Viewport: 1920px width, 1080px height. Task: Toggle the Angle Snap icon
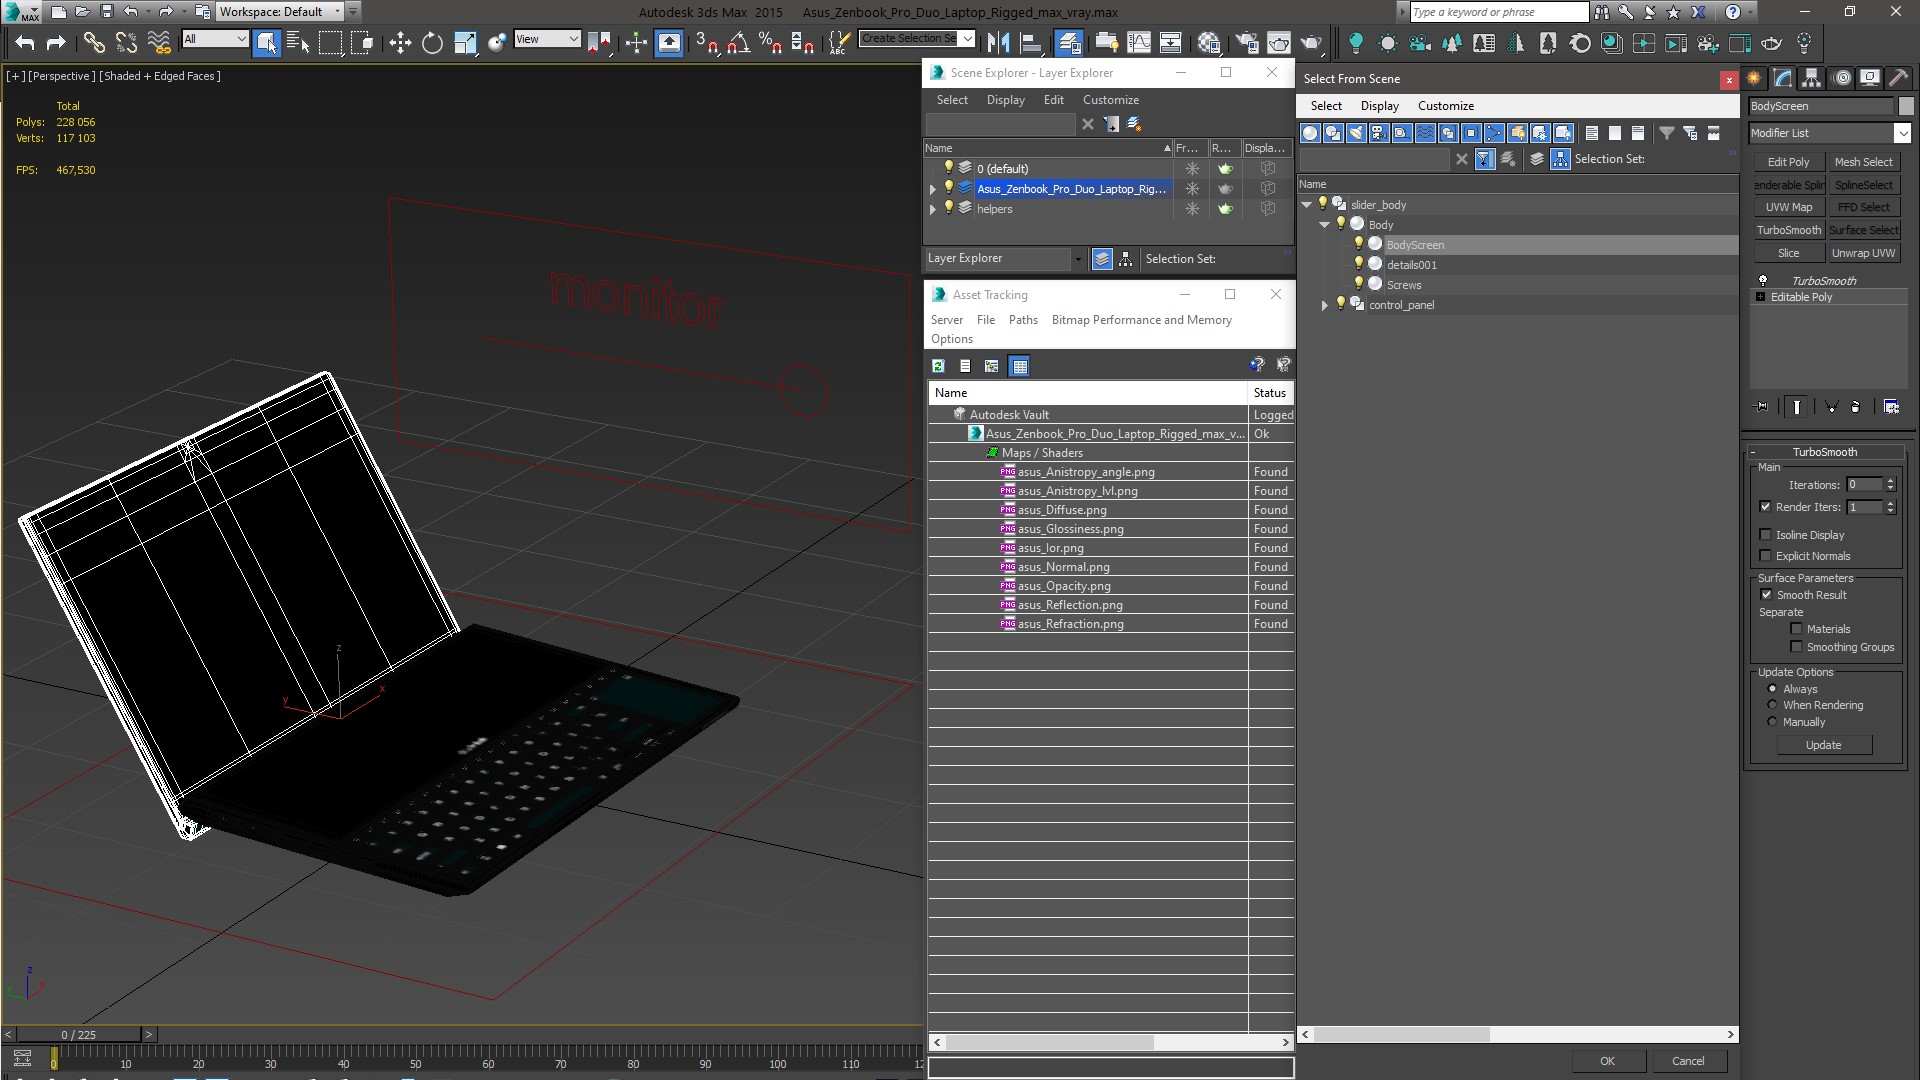pyautogui.click(x=739, y=42)
